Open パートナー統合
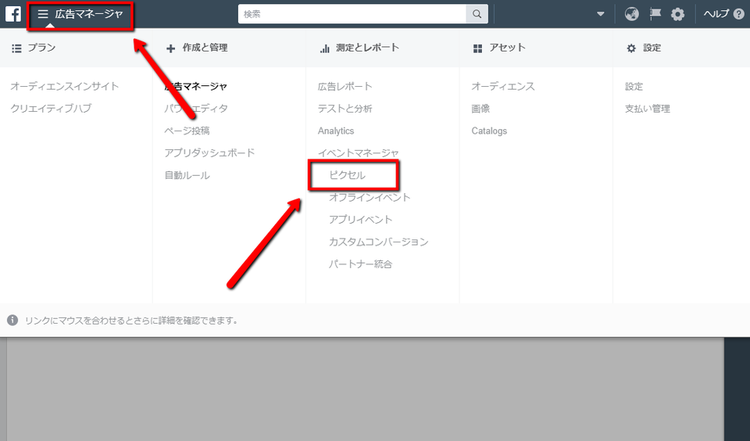 tap(361, 264)
